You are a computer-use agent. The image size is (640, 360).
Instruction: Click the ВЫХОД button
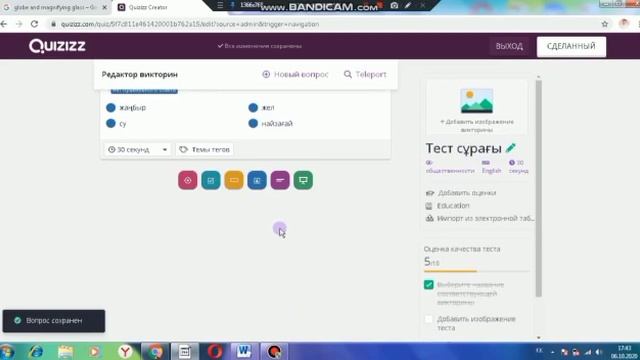[509, 46]
